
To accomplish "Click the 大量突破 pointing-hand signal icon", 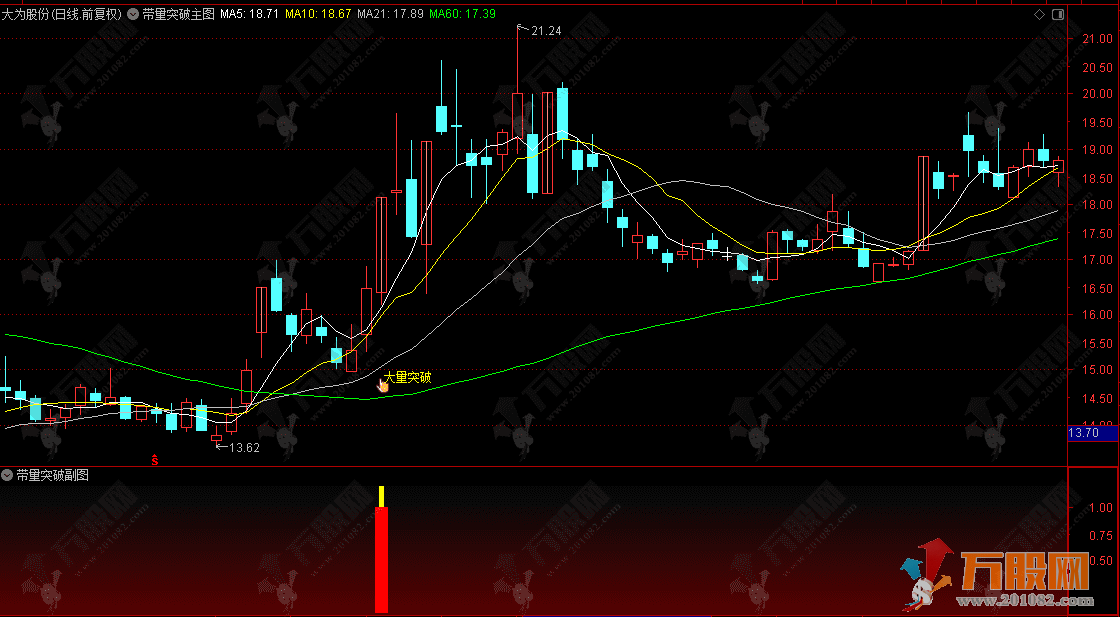I will pyautogui.click(x=383, y=386).
